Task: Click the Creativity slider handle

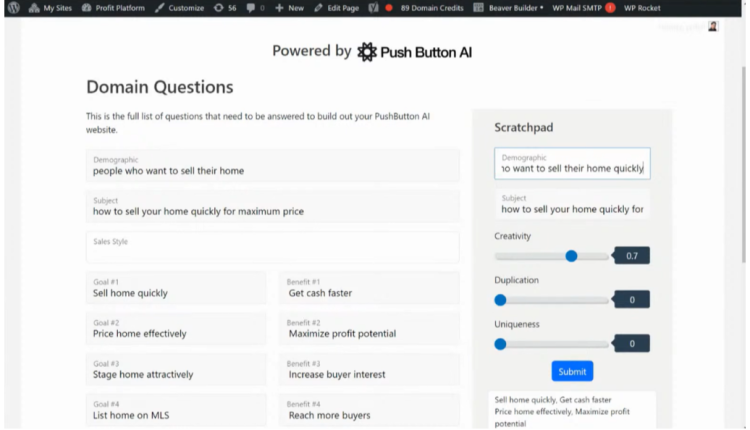Action: pyautogui.click(x=571, y=256)
